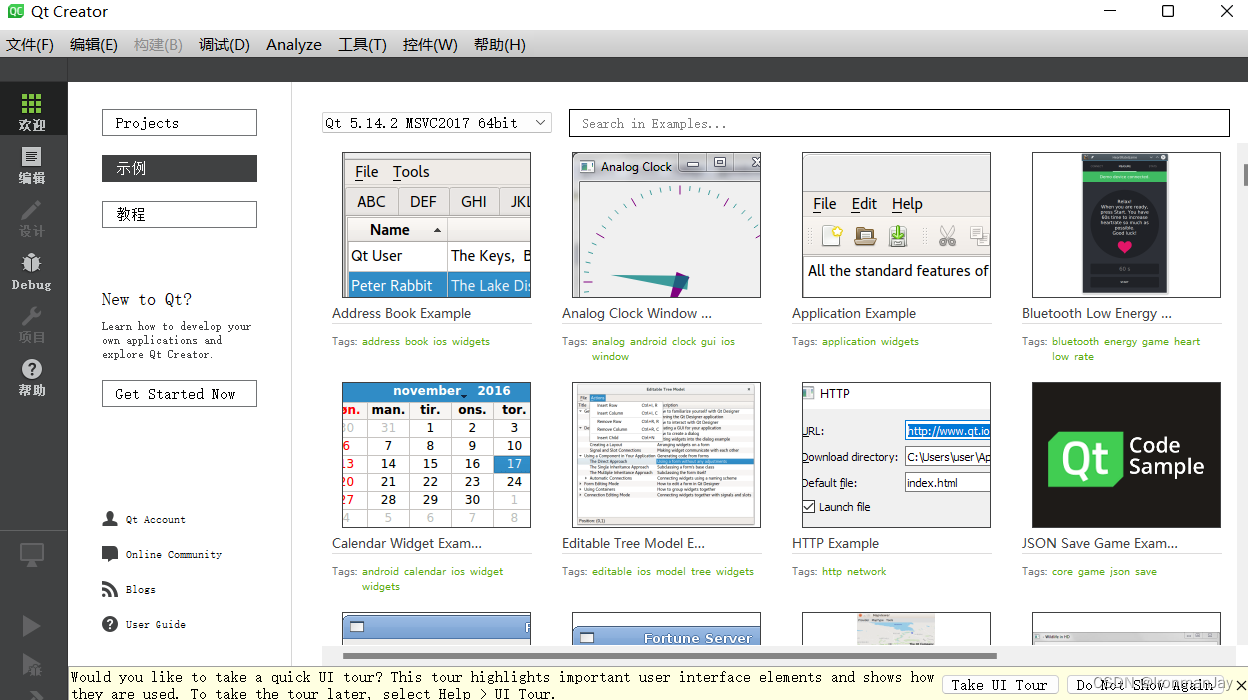The image size is (1248, 700).
Task: Click the Run play button
Action: (x=32, y=626)
